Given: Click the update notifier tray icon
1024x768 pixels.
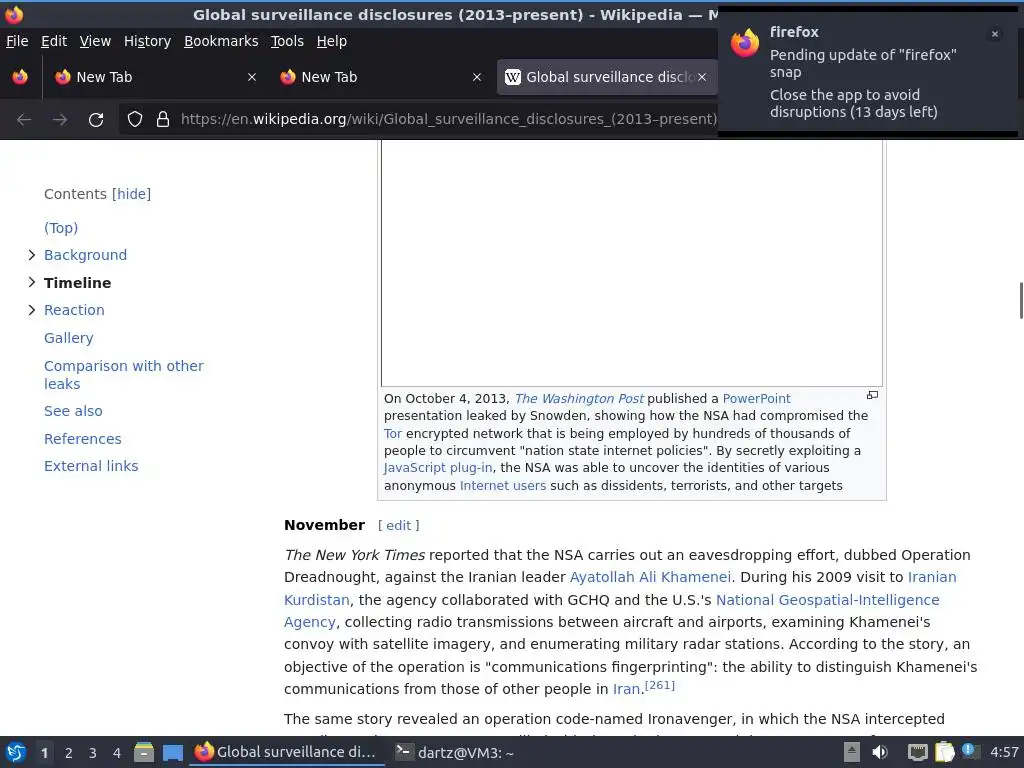Looking at the screenshot, I should coord(970,751).
